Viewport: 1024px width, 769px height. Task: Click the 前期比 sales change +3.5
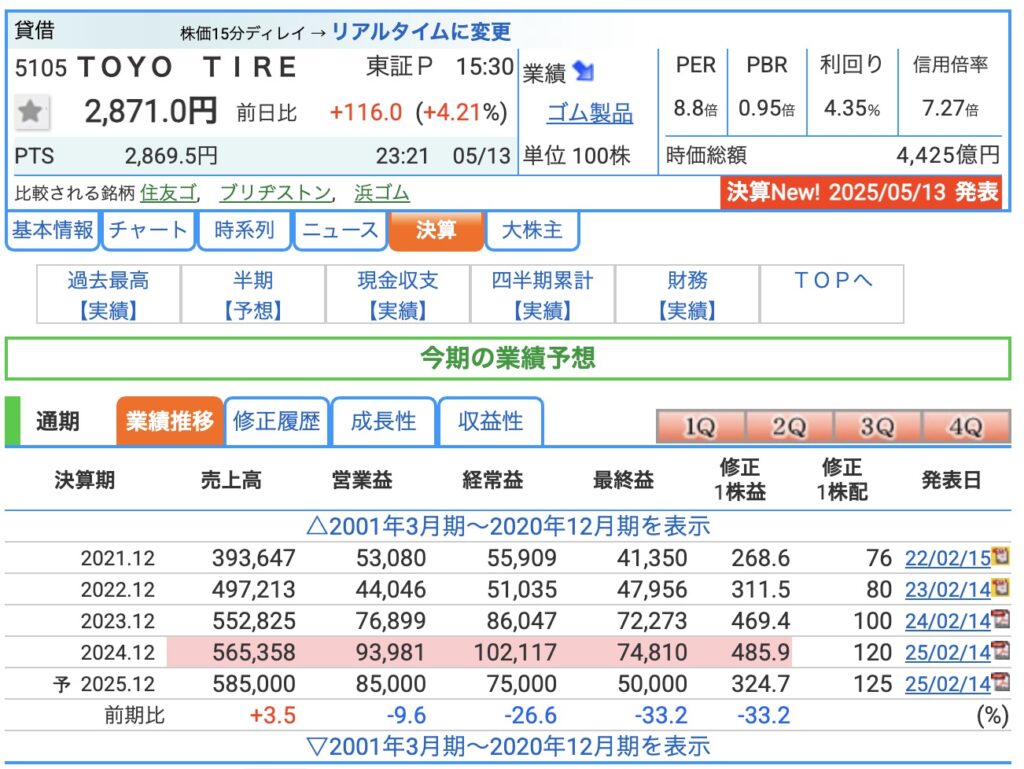[273, 715]
